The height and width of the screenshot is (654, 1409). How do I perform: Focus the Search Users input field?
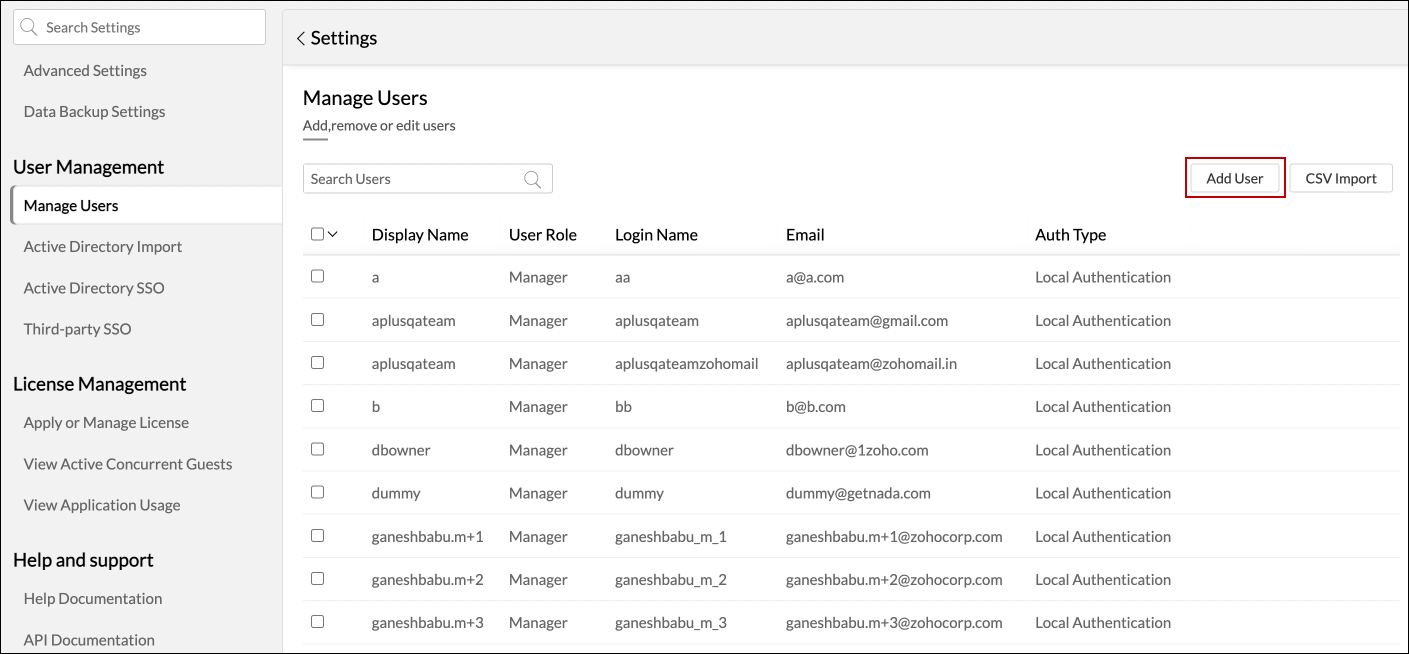click(x=410, y=179)
